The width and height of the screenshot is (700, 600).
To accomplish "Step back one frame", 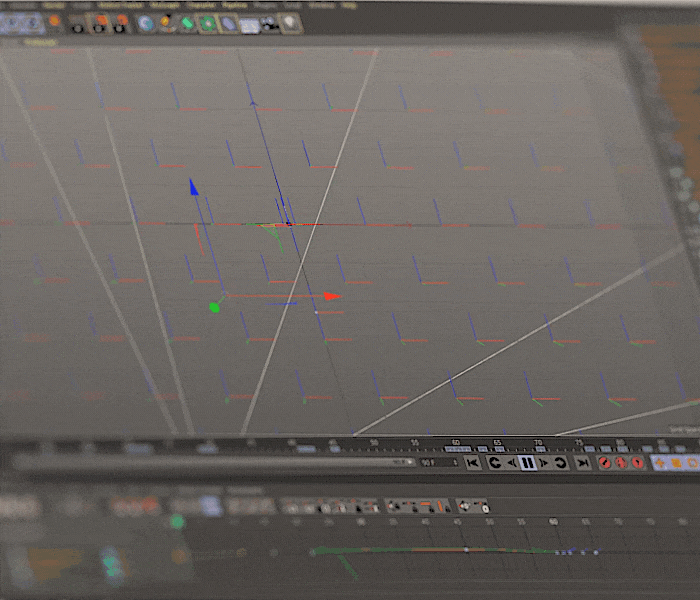I will pyautogui.click(x=512, y=463).
